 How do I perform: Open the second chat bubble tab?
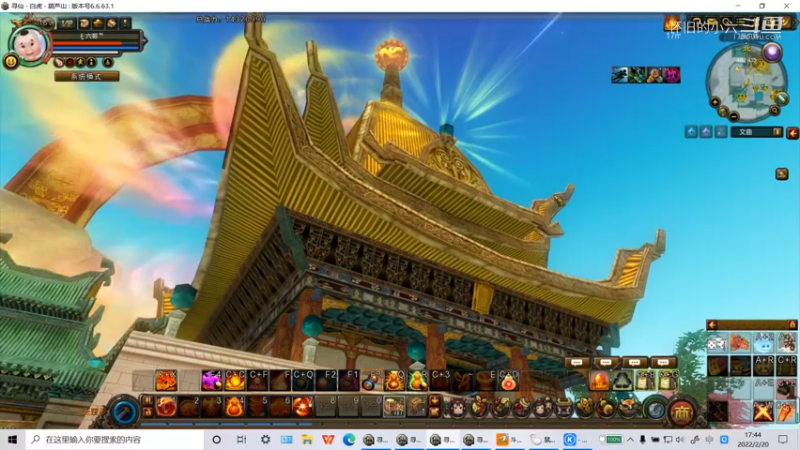point(606,362)
